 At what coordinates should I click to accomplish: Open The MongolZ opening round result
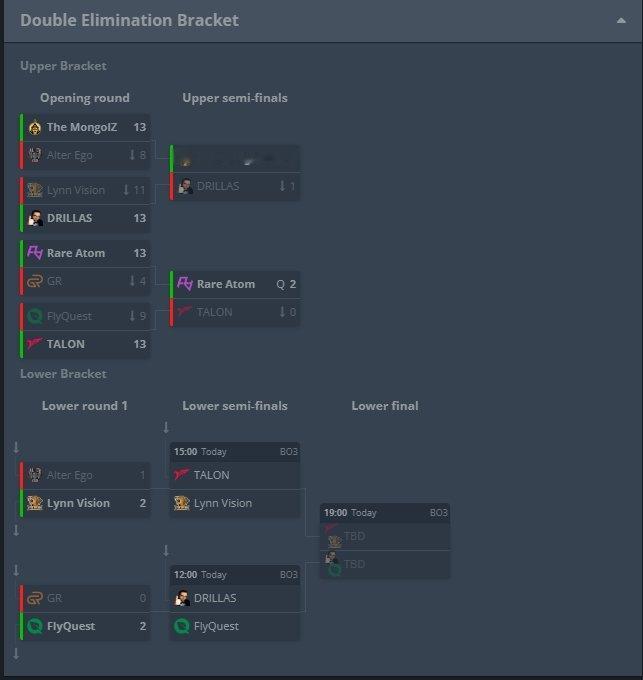(x=85, y=127)
